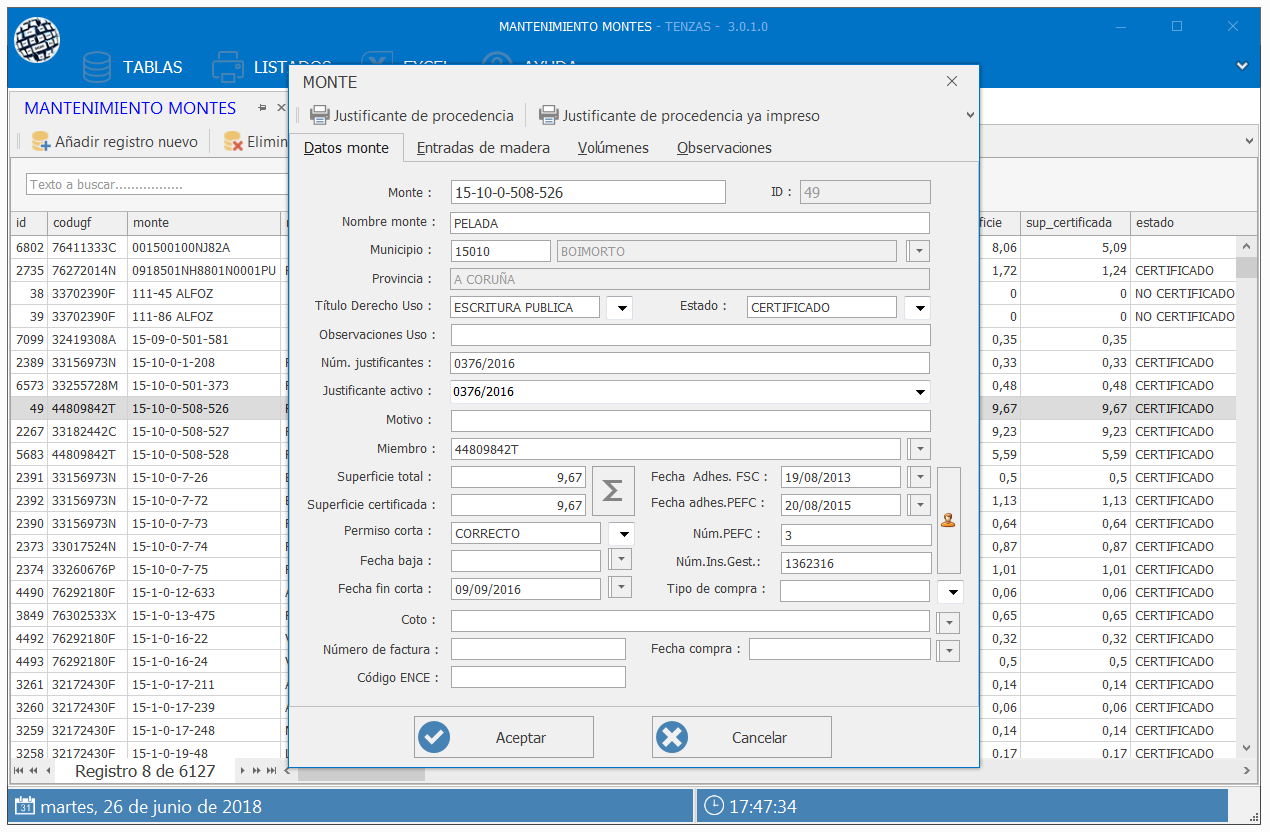1270x832 pixels.
Task: Click the Nombre monte input field
Action: 690,223
